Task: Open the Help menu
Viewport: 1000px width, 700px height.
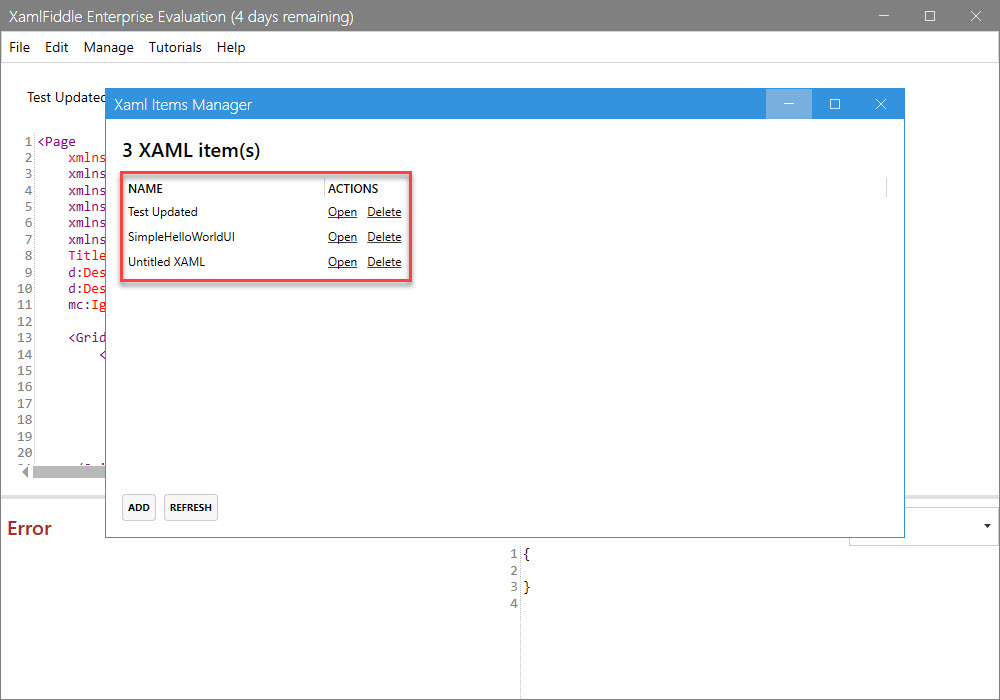Action: [231, 47]
